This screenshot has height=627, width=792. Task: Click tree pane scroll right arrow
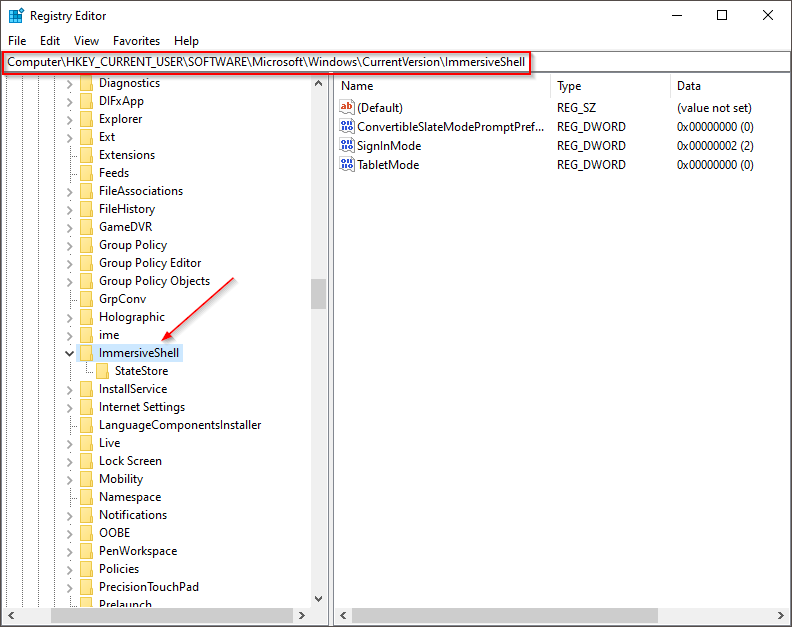click(x=302, y=615)
